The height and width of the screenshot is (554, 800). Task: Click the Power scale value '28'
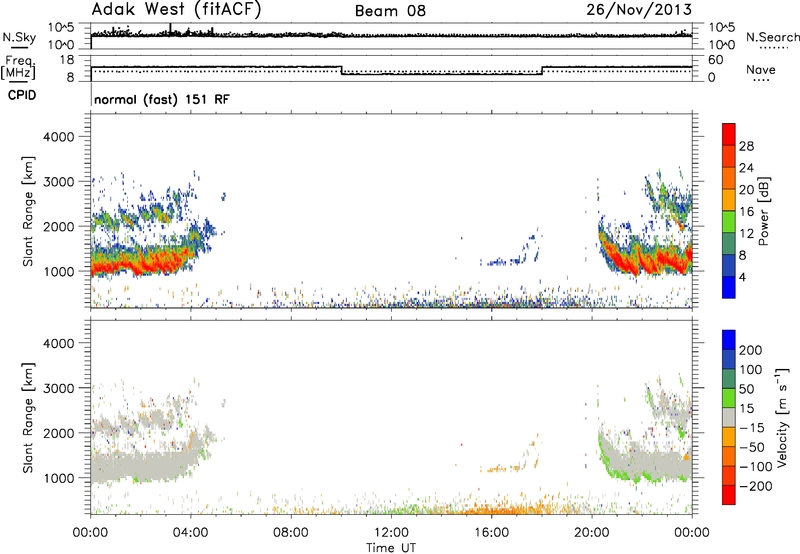click(x=746, y=146)
